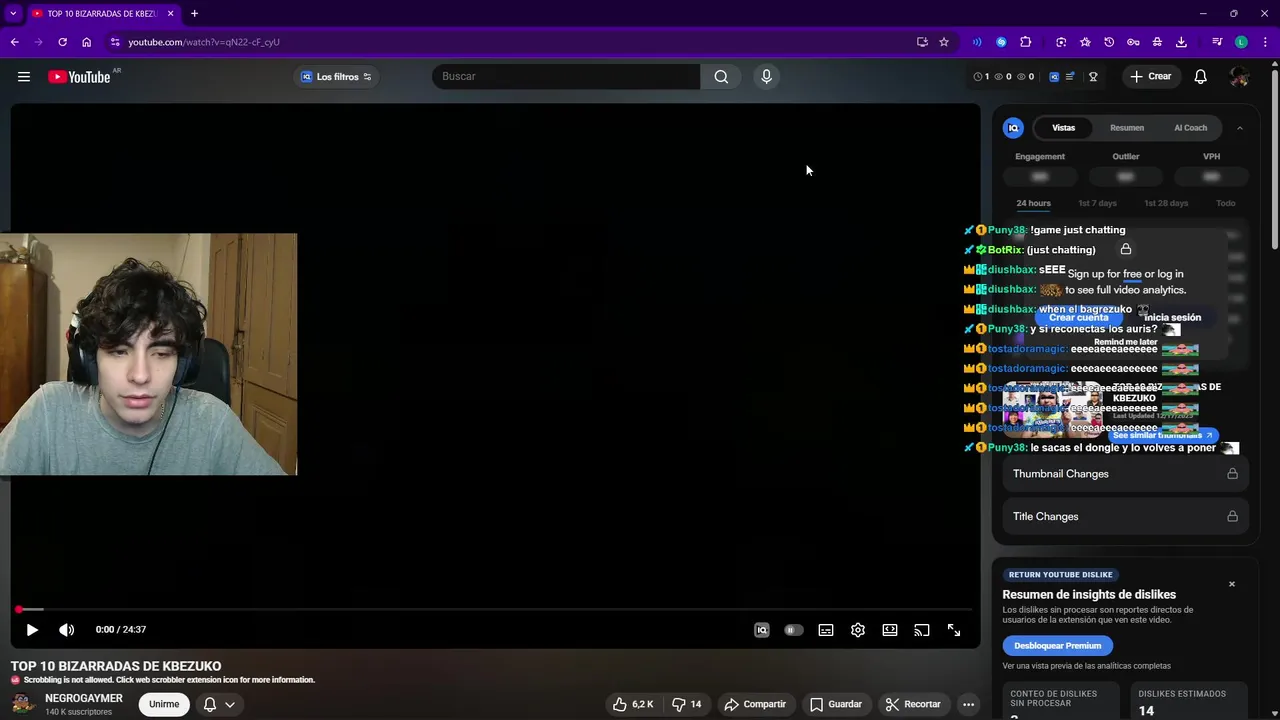Click browser back arrow
The width and height of the screenshot is (1280, 720).
click(14, 42)
